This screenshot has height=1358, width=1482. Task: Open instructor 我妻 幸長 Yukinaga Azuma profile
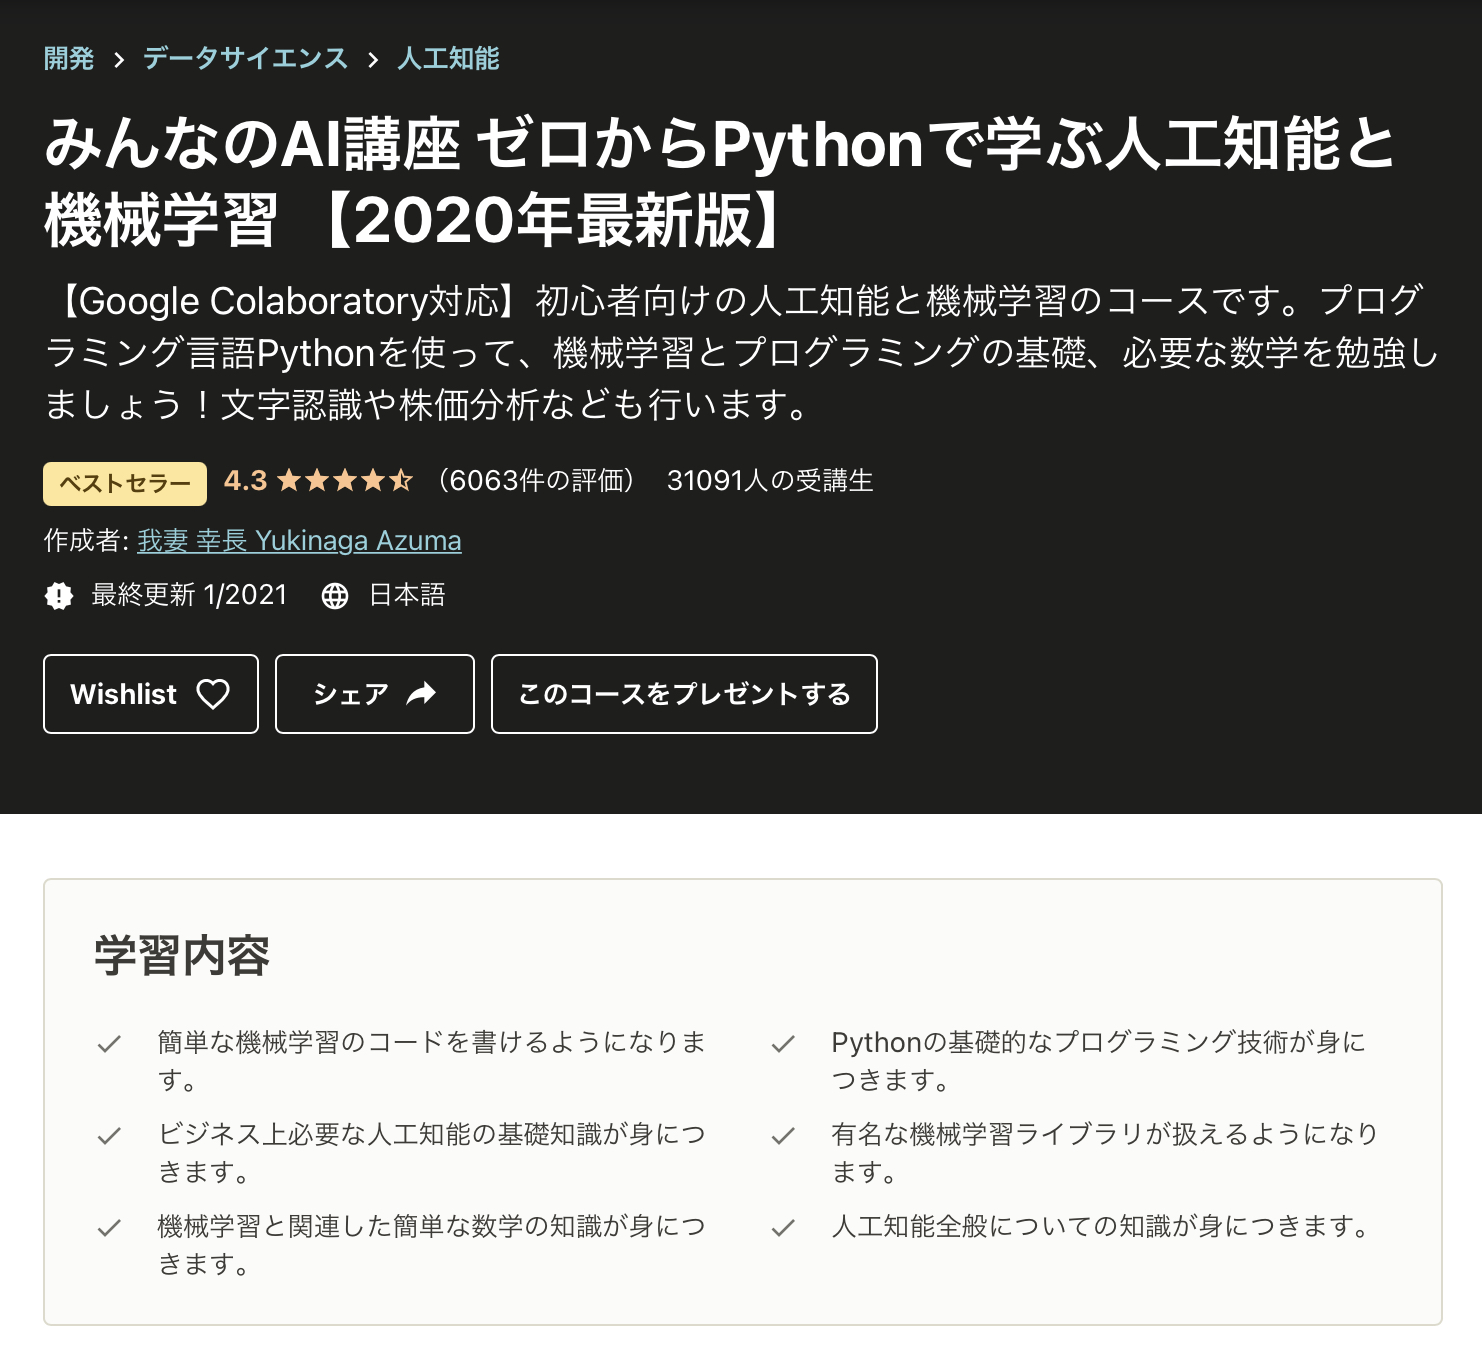299,541
